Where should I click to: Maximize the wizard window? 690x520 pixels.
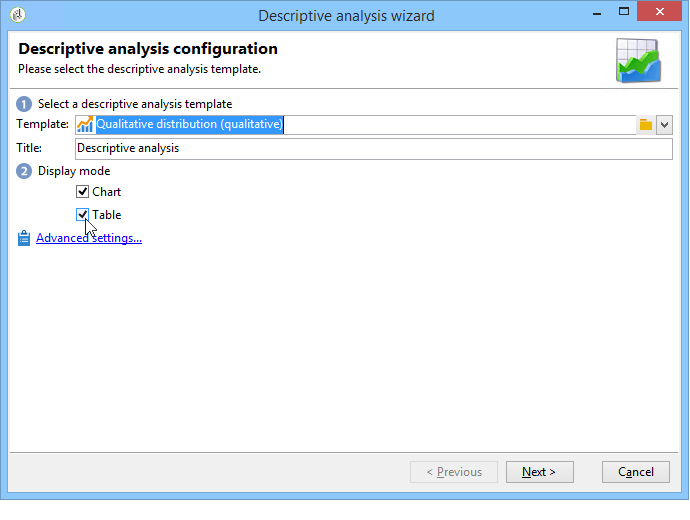pos(624,12)
